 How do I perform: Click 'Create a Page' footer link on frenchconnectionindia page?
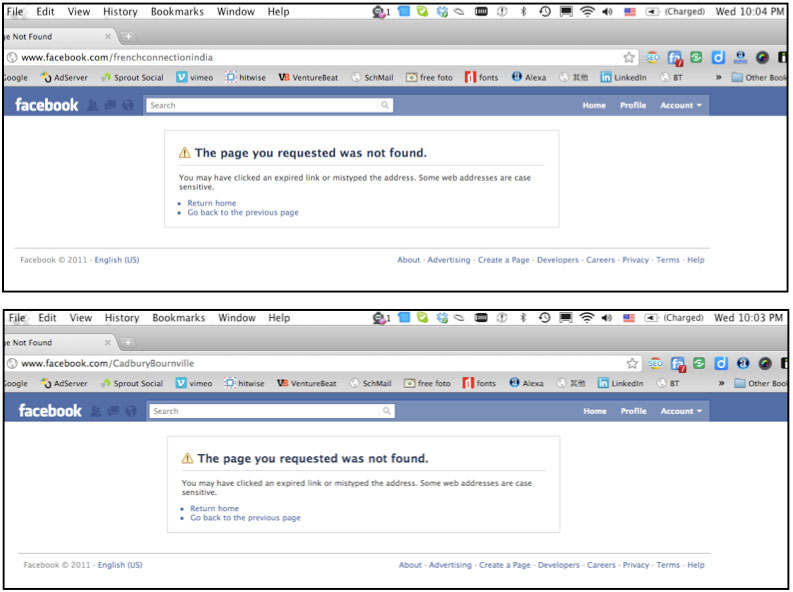coord(504,260)
